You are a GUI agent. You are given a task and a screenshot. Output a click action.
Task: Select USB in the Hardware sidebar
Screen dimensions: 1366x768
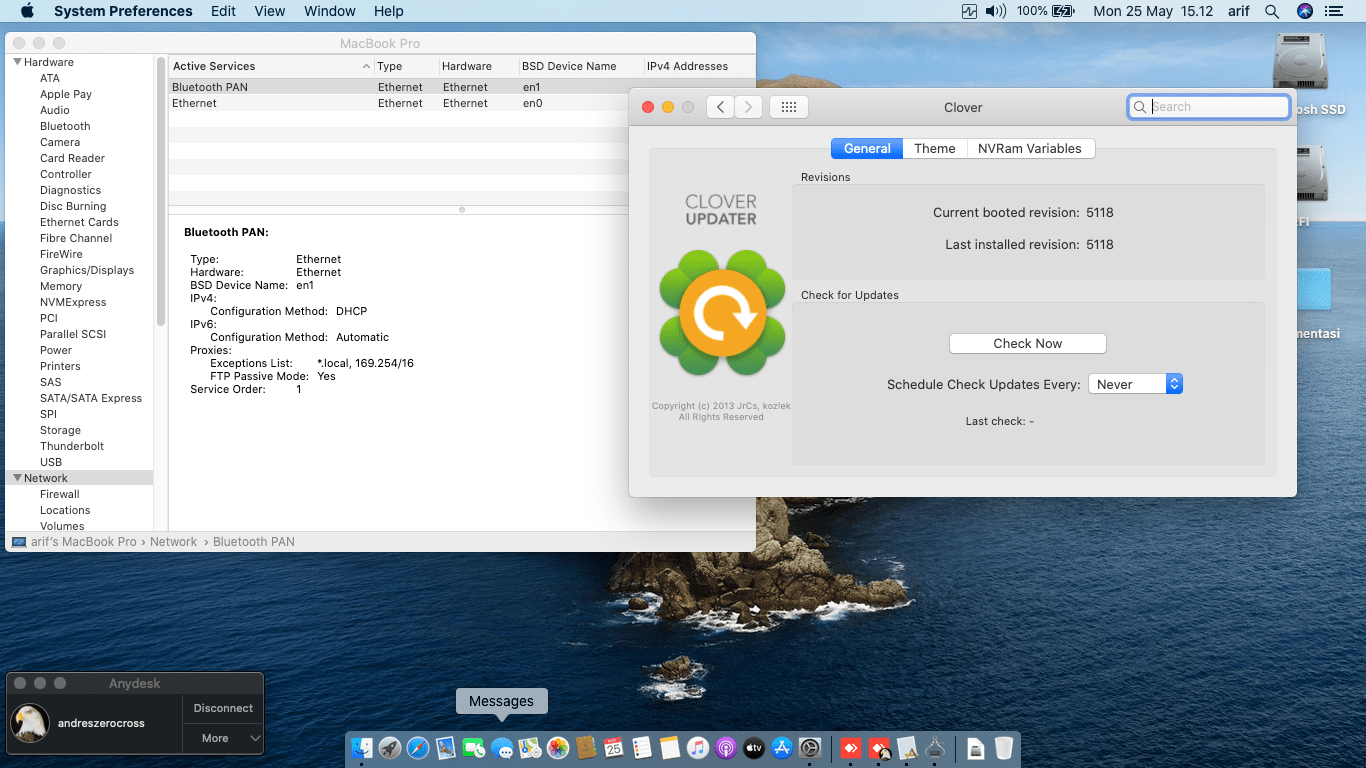coord(51,462)
